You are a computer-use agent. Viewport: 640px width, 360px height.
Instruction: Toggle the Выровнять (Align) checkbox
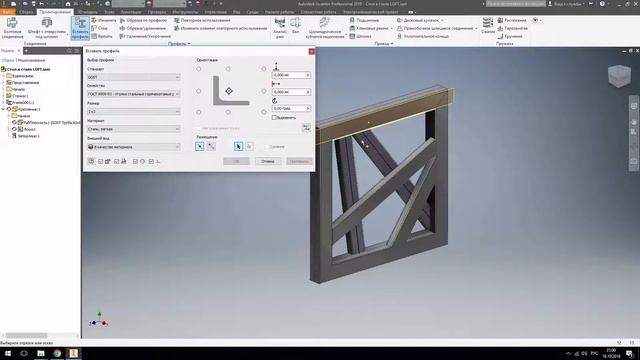274,118
